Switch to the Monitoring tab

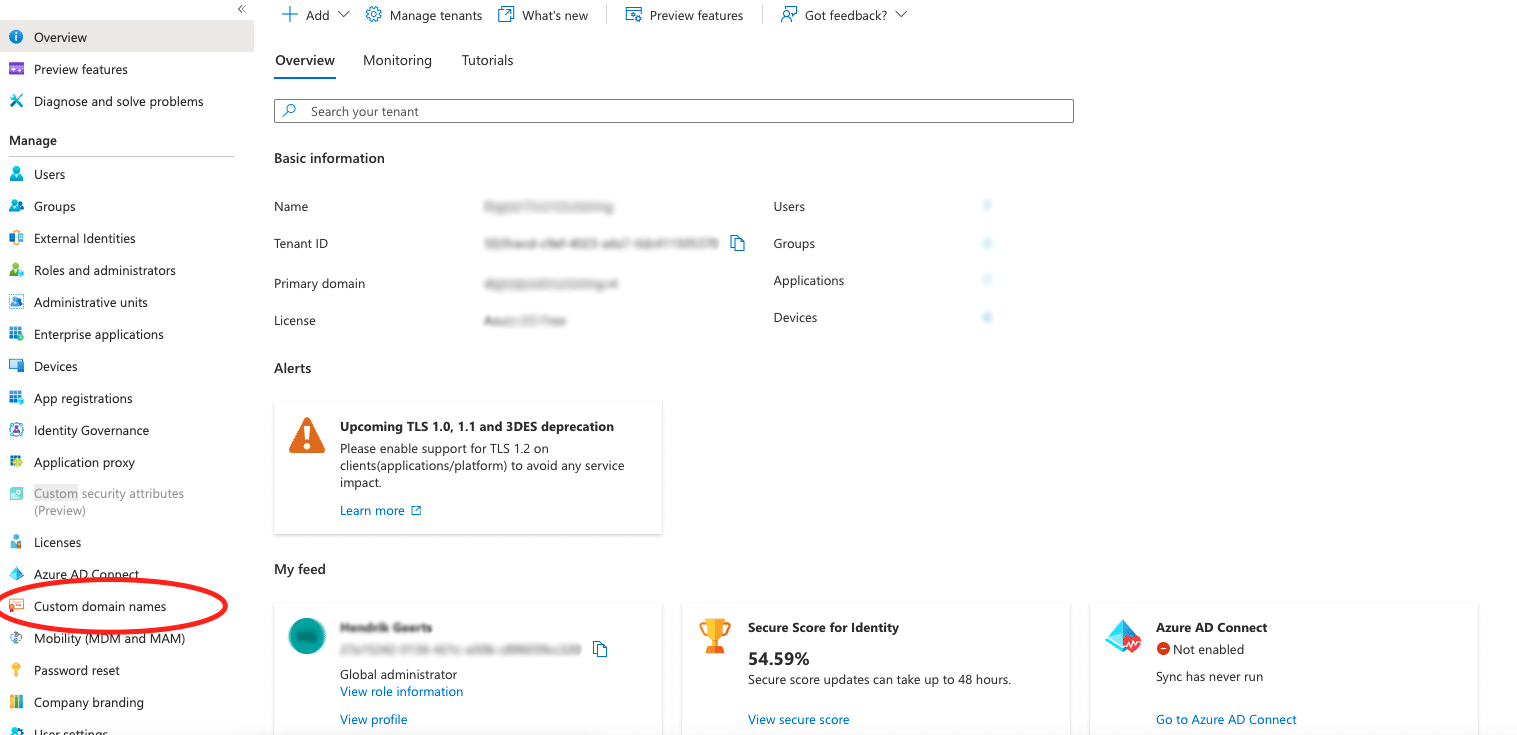click(x=397, y=60)
